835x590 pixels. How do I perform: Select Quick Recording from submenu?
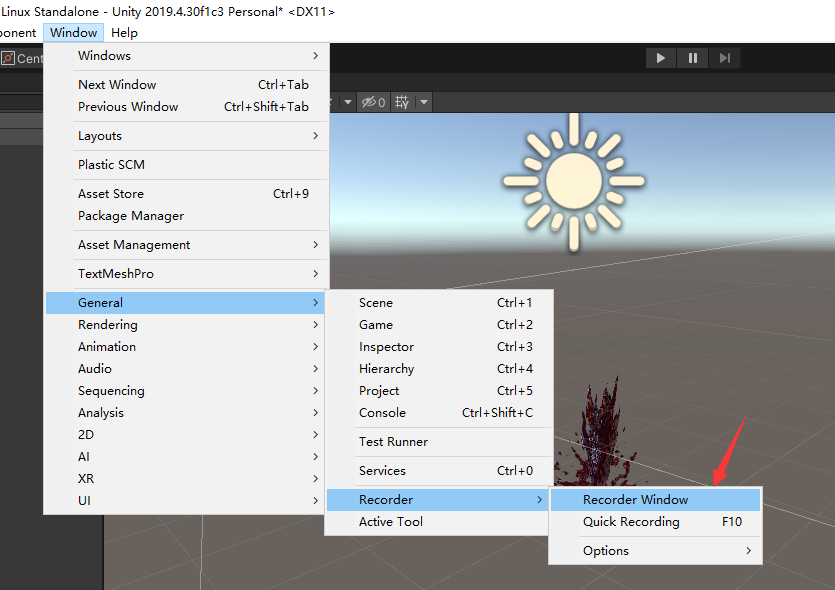pos(631,521)
